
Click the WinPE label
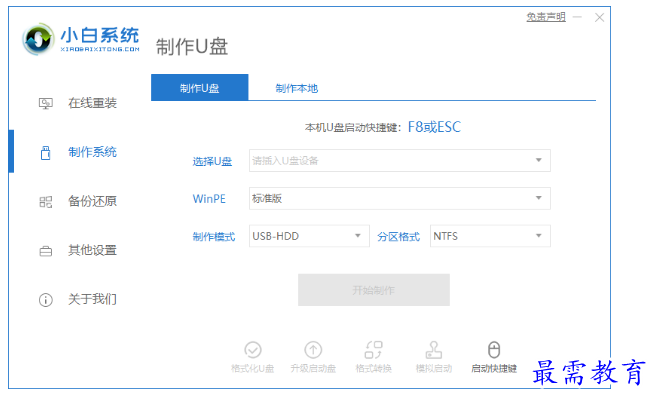click(209, 199)
